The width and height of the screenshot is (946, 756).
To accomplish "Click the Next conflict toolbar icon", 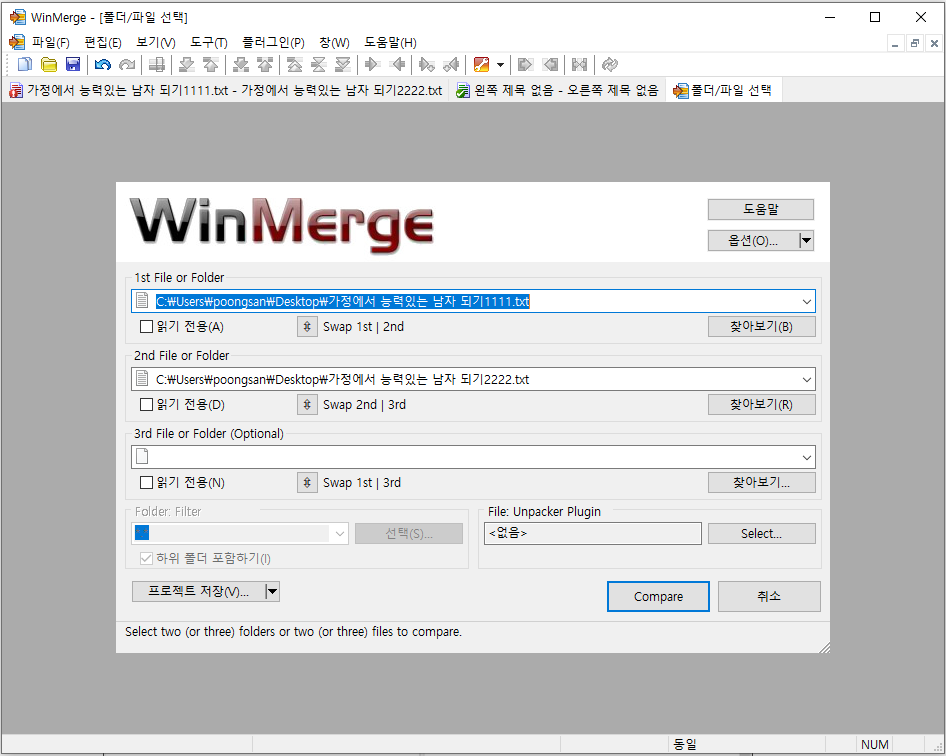I will pos(241,65).
